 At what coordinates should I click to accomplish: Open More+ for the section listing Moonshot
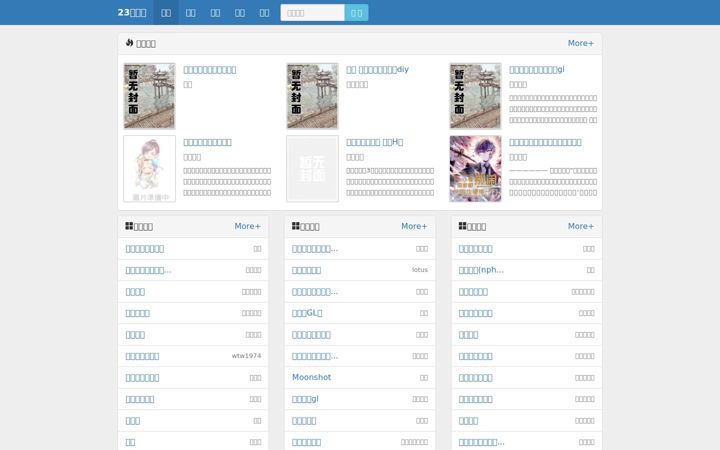(414, 226)
